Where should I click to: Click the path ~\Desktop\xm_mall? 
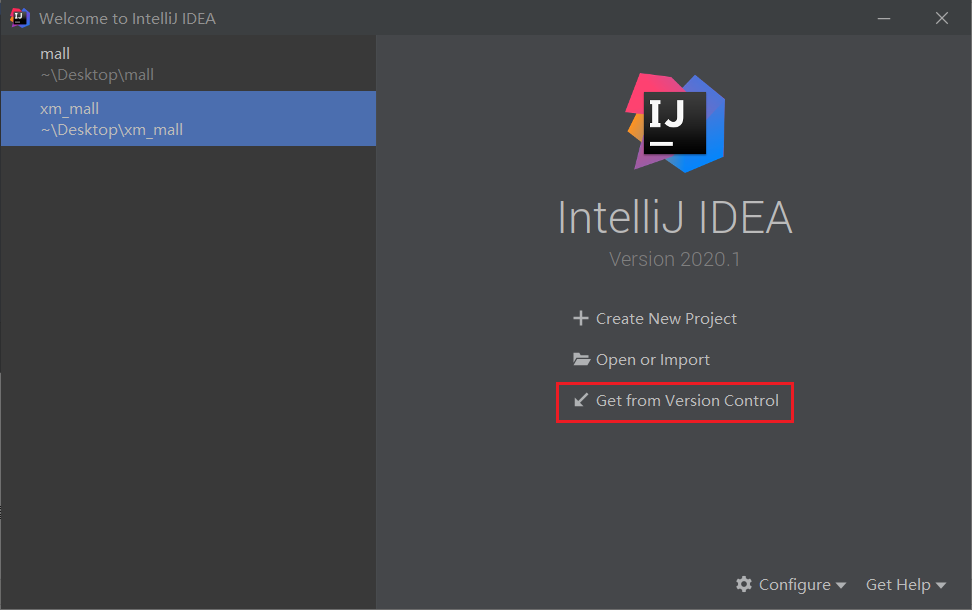[x=112, y=130]
